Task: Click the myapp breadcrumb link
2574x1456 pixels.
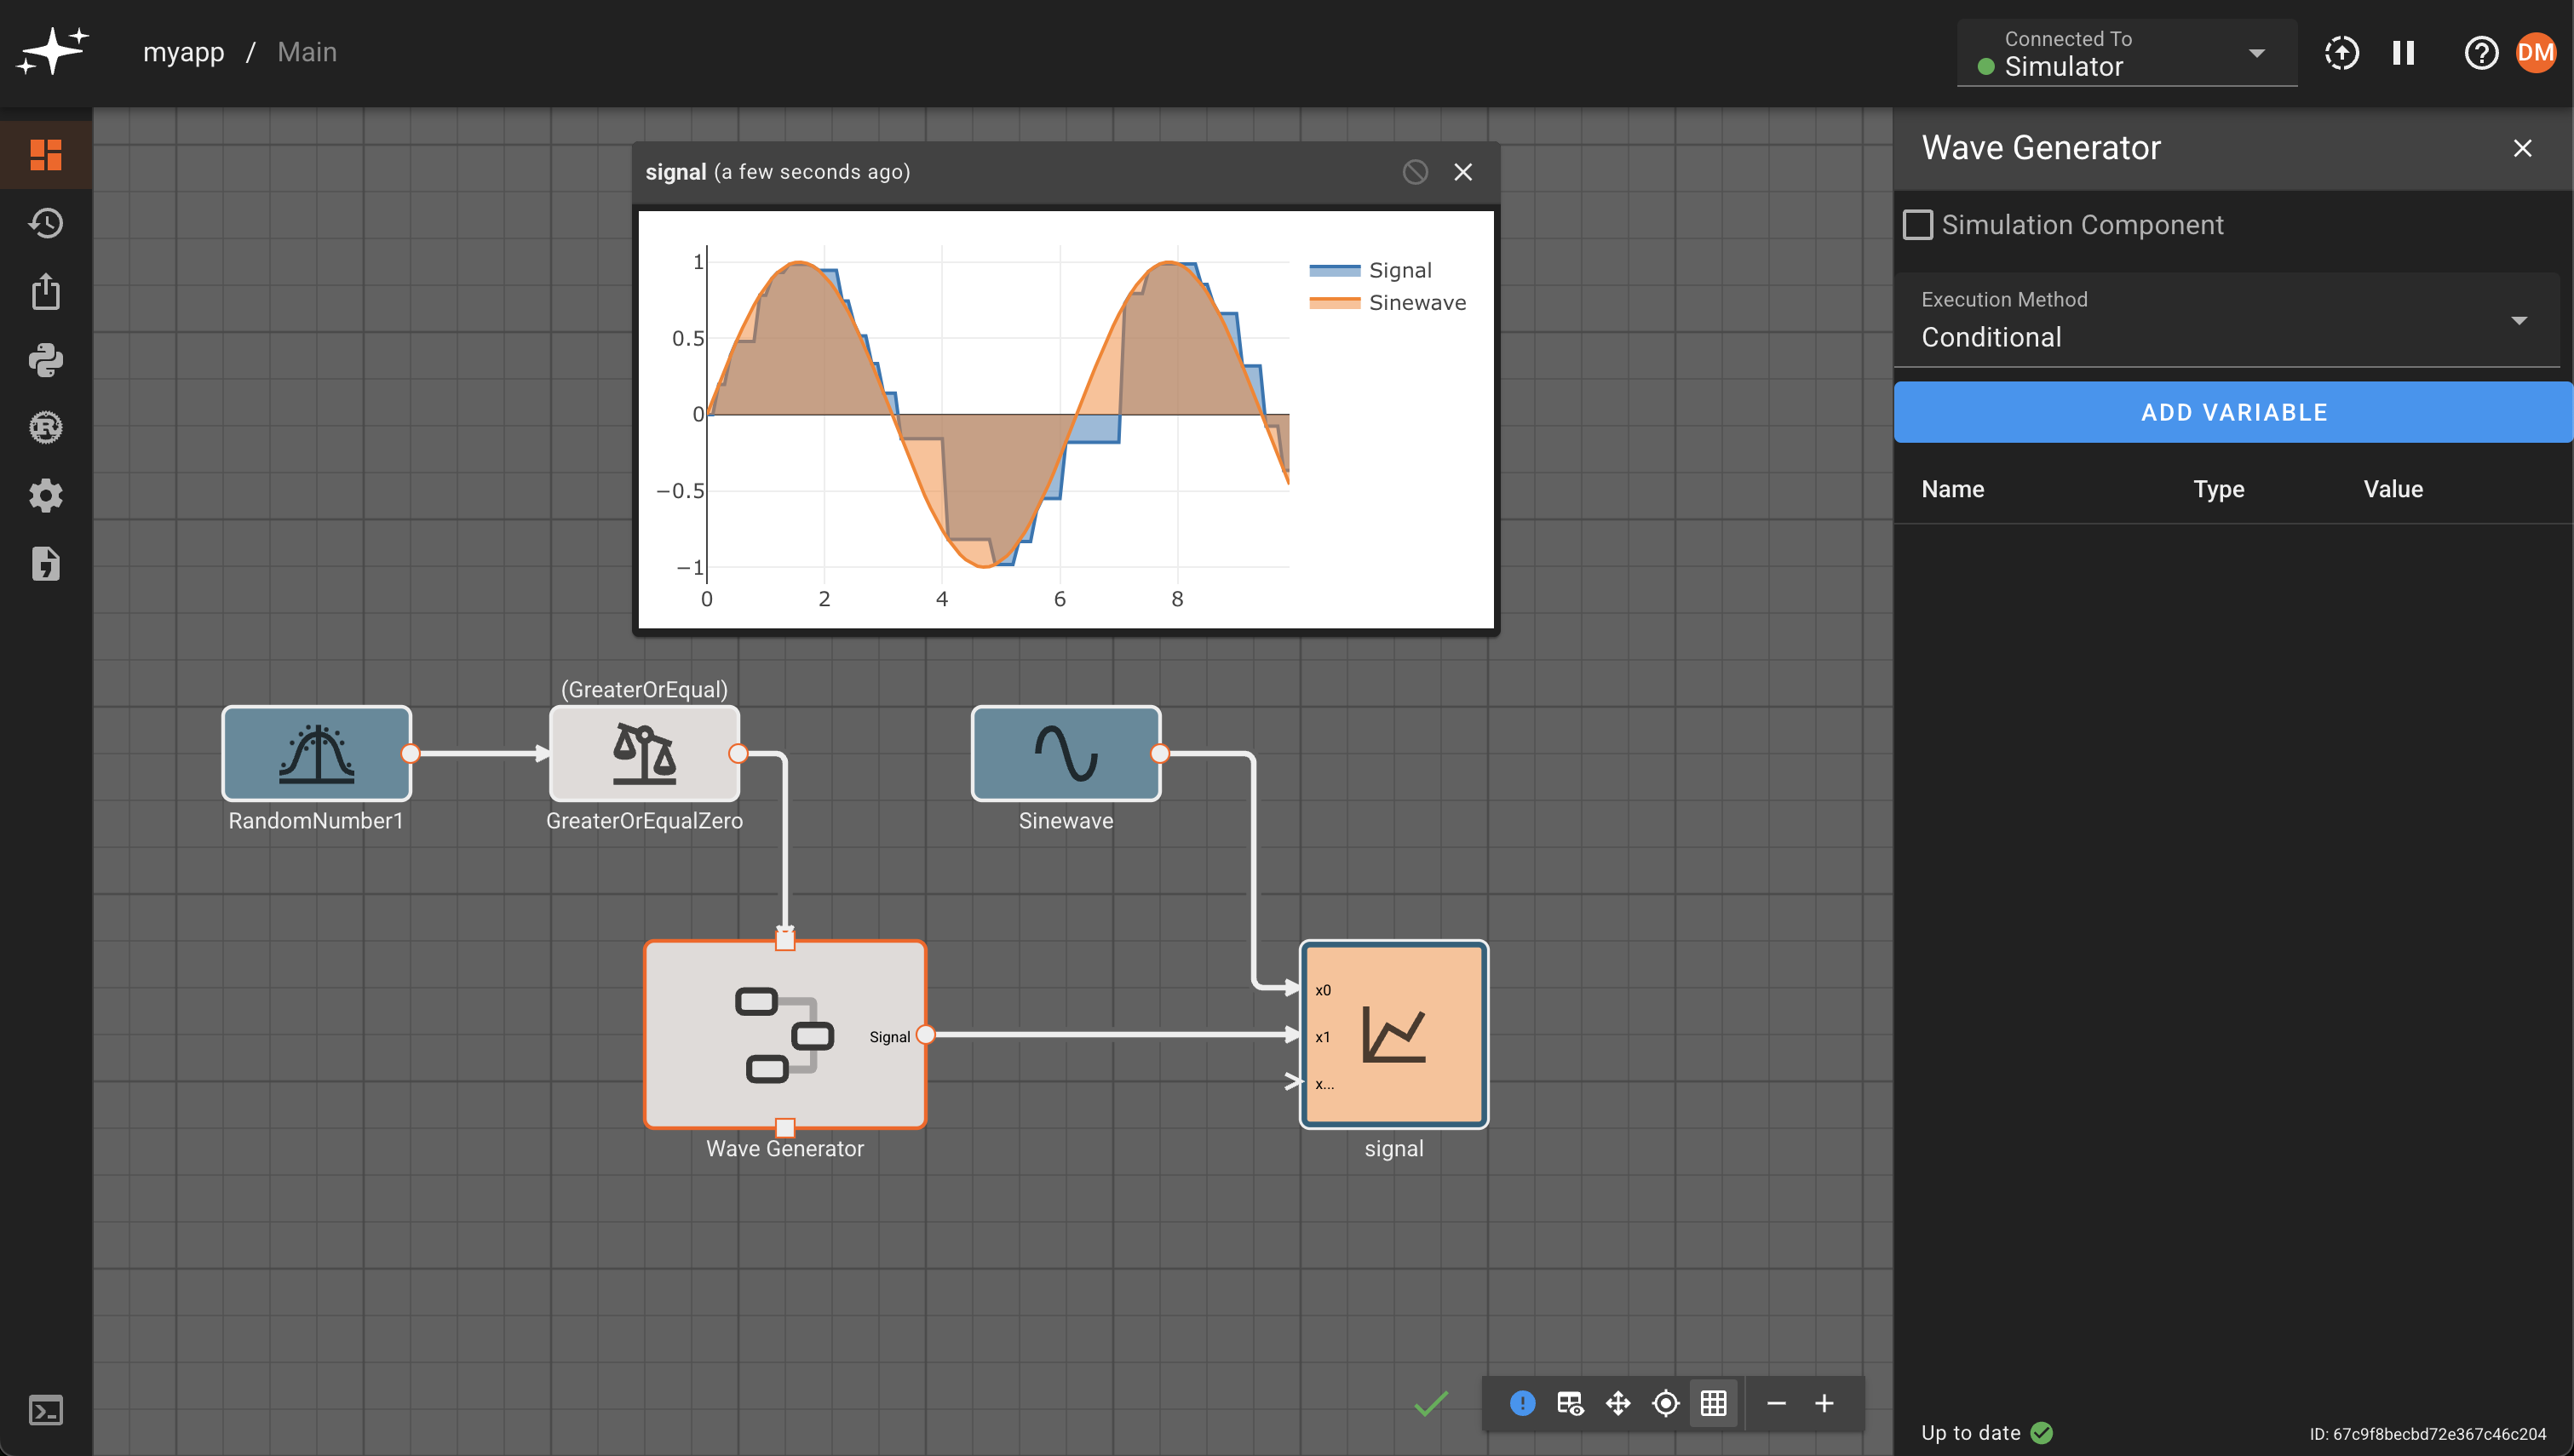Action: pyautogui.click(x=184, y=52)
